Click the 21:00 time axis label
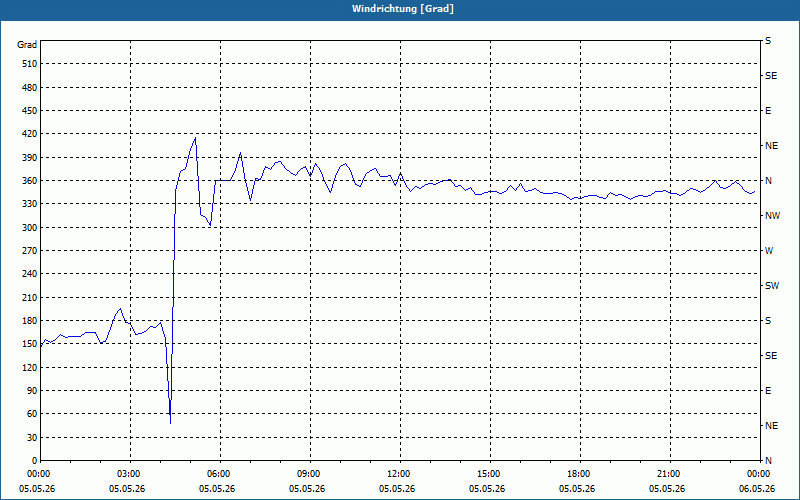The image size is (800, 500). click(x=670, y=474)
